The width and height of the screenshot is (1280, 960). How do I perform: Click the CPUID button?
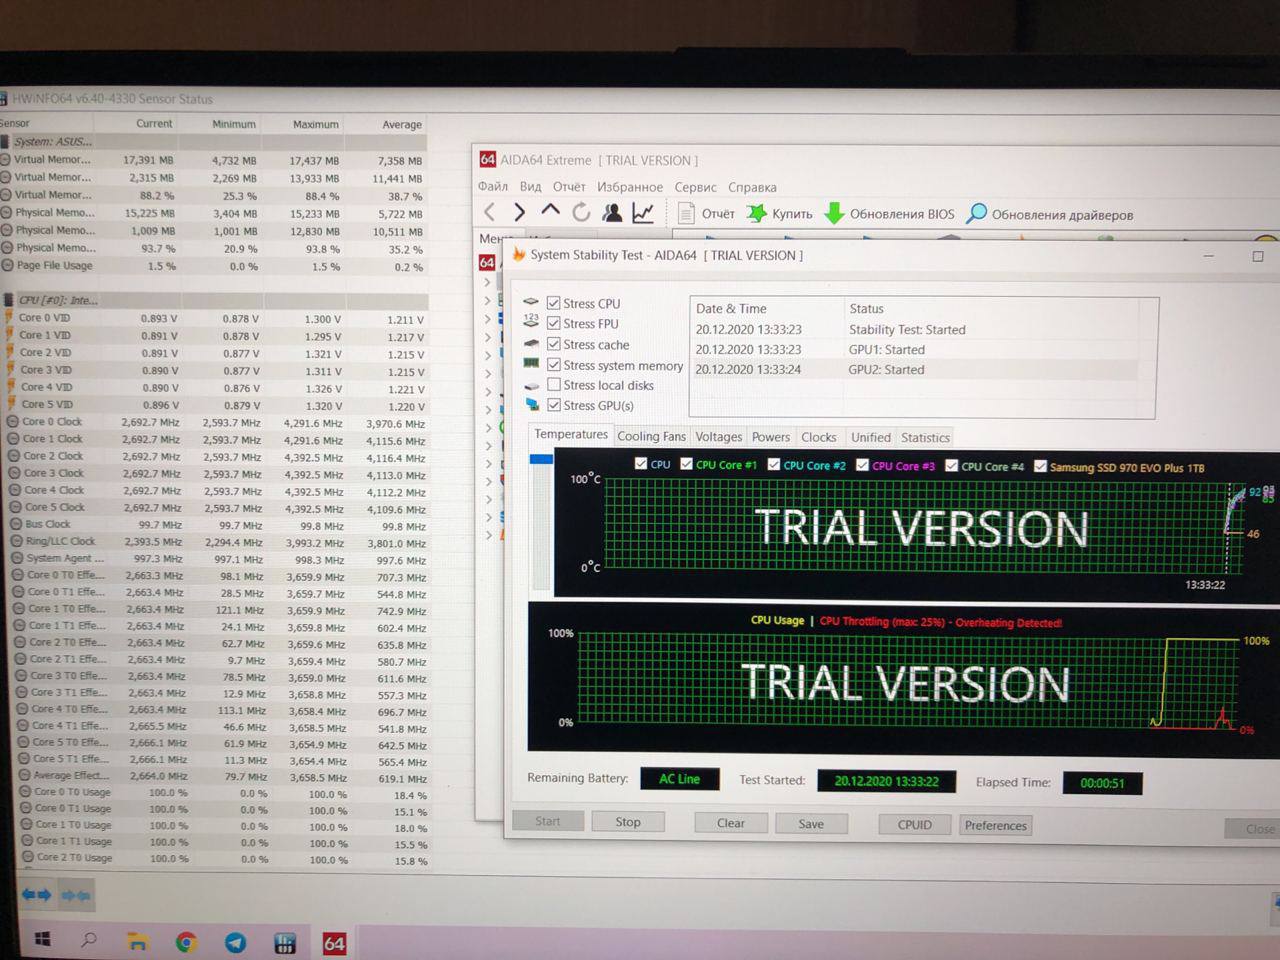click(x=915, y=825)
